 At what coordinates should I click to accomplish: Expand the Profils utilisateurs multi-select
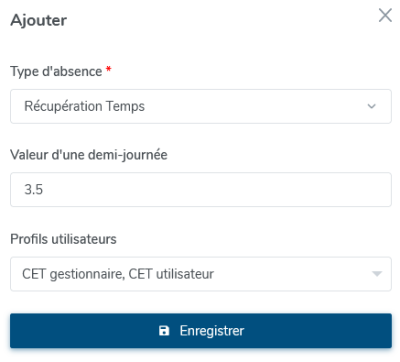(201, 274)
